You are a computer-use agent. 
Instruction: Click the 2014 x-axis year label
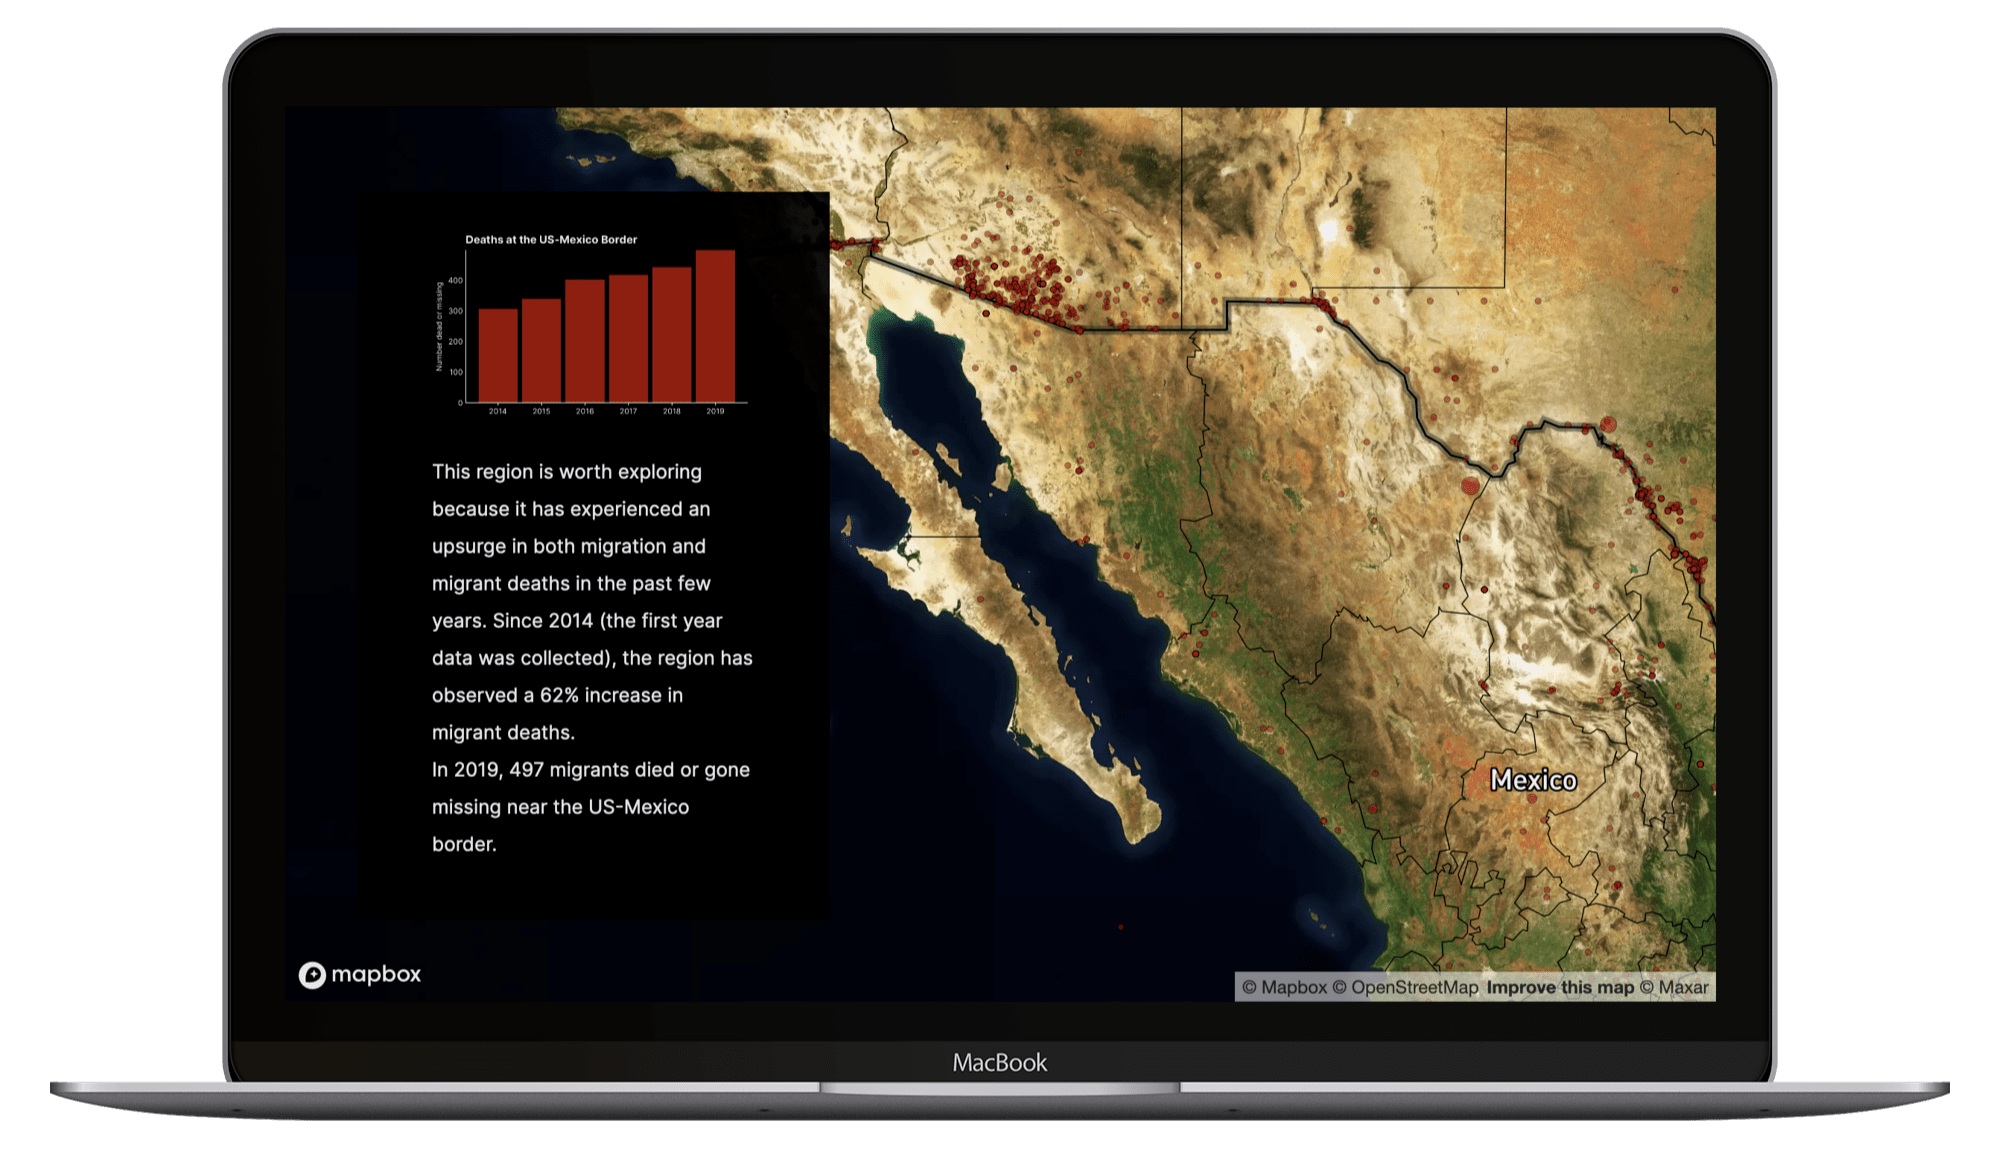click(x=498, y=411)
